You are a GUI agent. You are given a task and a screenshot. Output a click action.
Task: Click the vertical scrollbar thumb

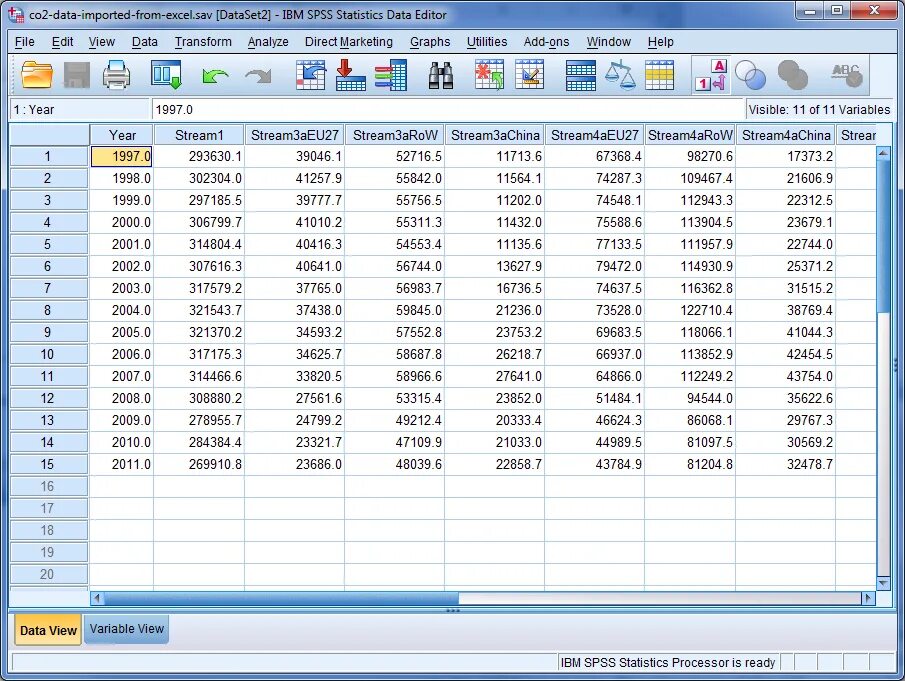click(x=883, y=237)
